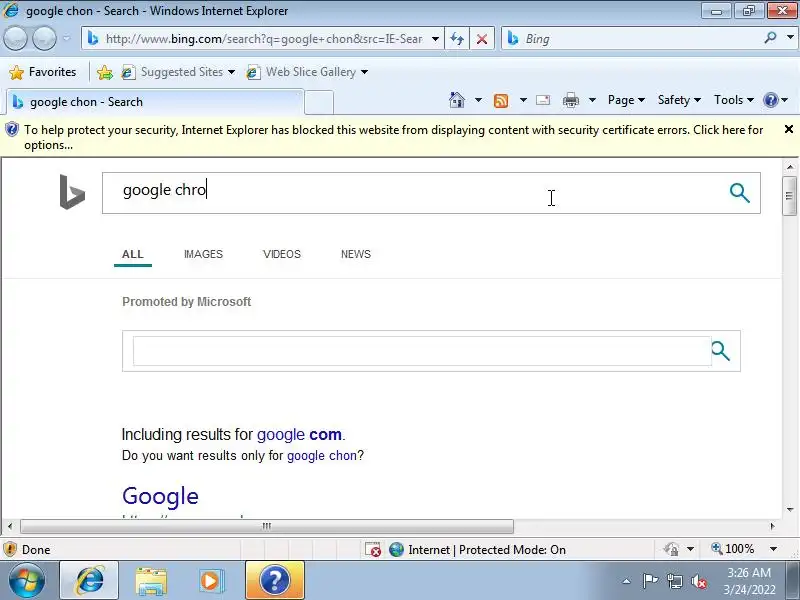Open the Help question mark menu

(x=776, y=100)
